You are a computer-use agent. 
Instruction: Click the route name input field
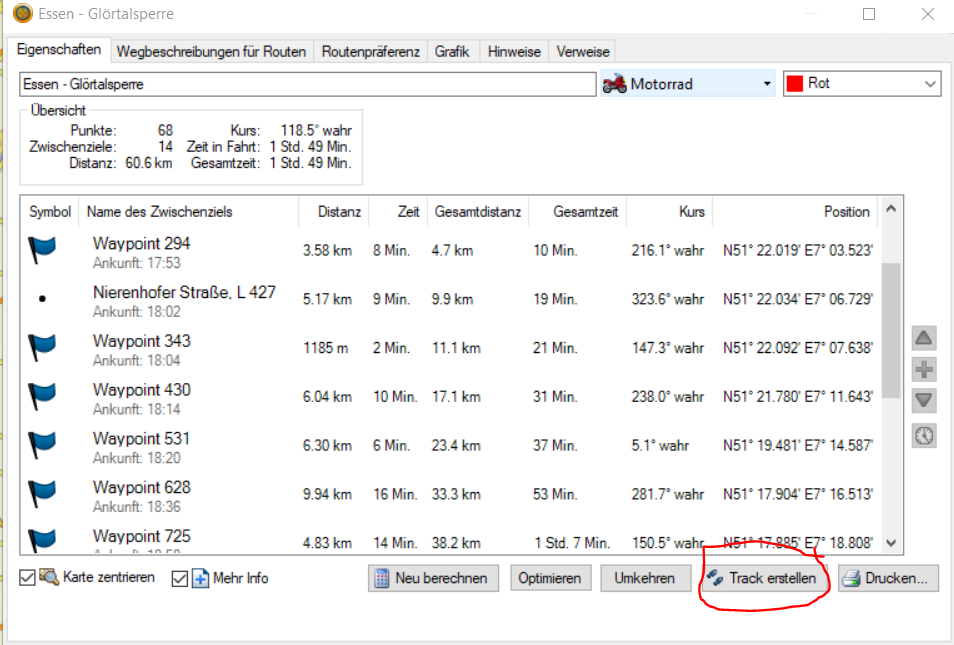(308, 85)
